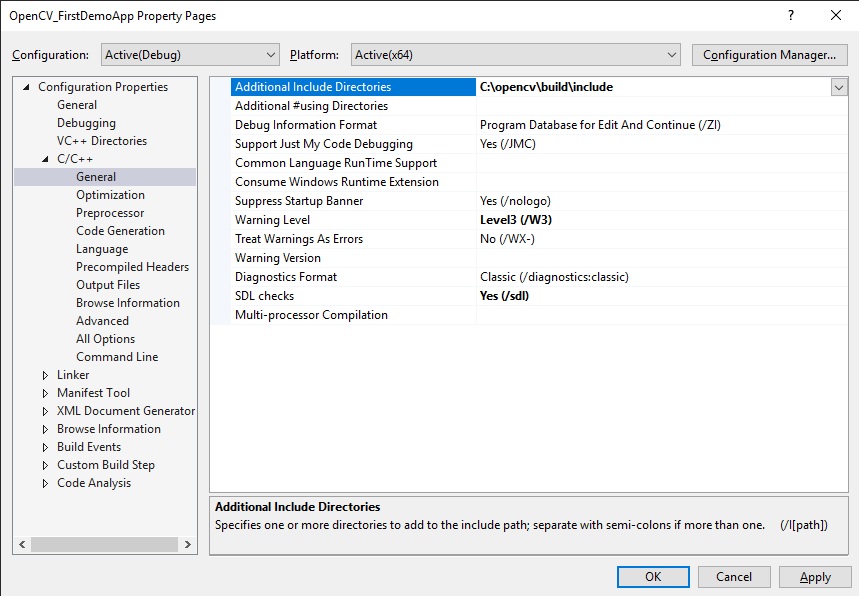859x596 pixels.
Task: Click the Help question mark icon
Action: [x=790, y=15]
